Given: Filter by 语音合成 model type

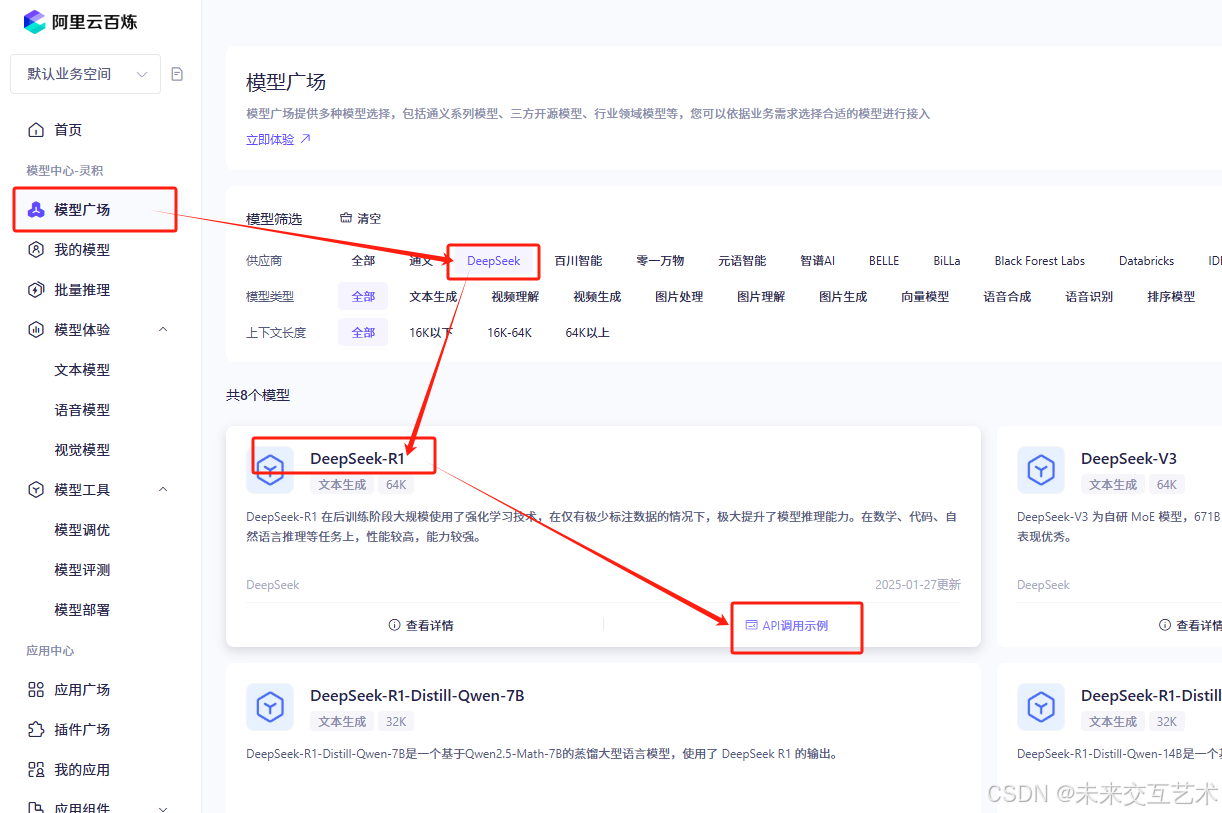Looking at the screenshot, I should pyautogui.click(x=1007, y=297).
